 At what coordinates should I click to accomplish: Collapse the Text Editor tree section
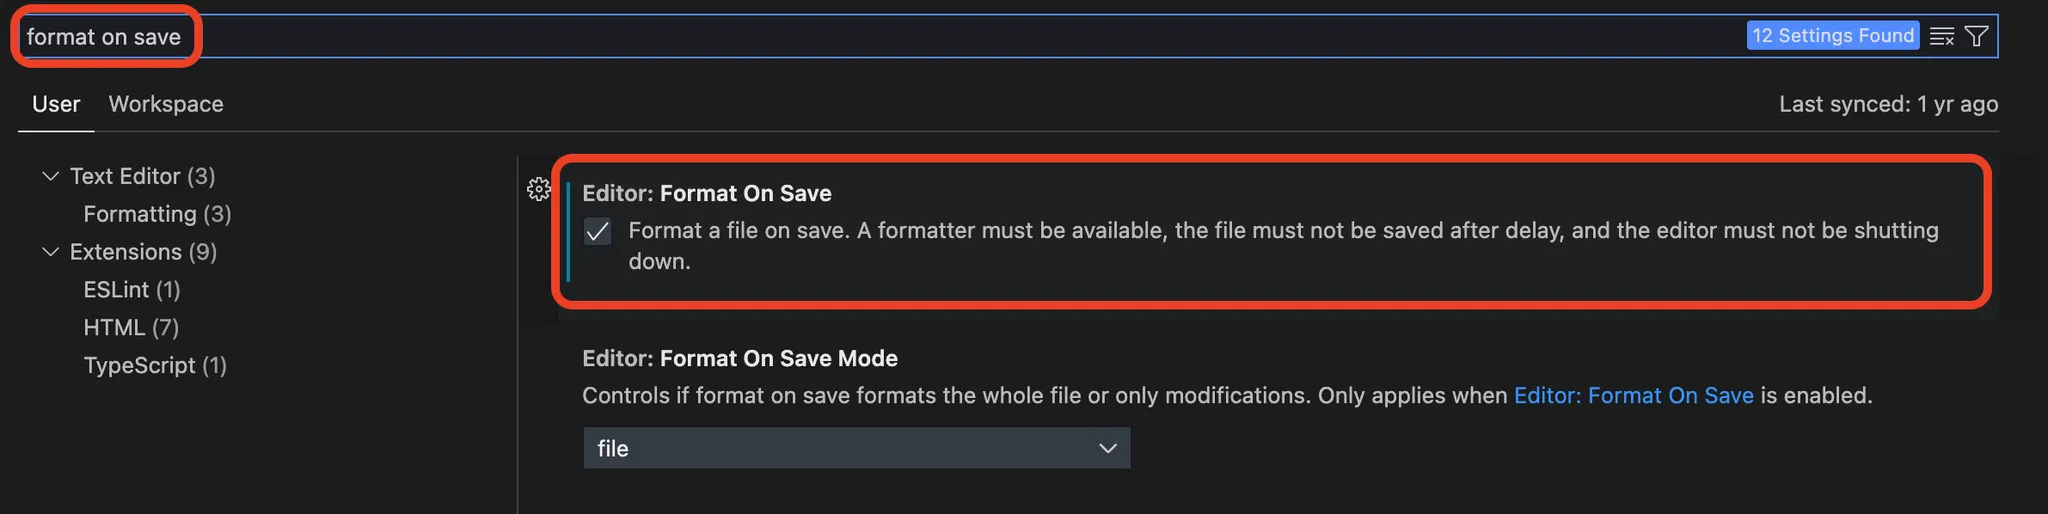click(x=50, y=176)
